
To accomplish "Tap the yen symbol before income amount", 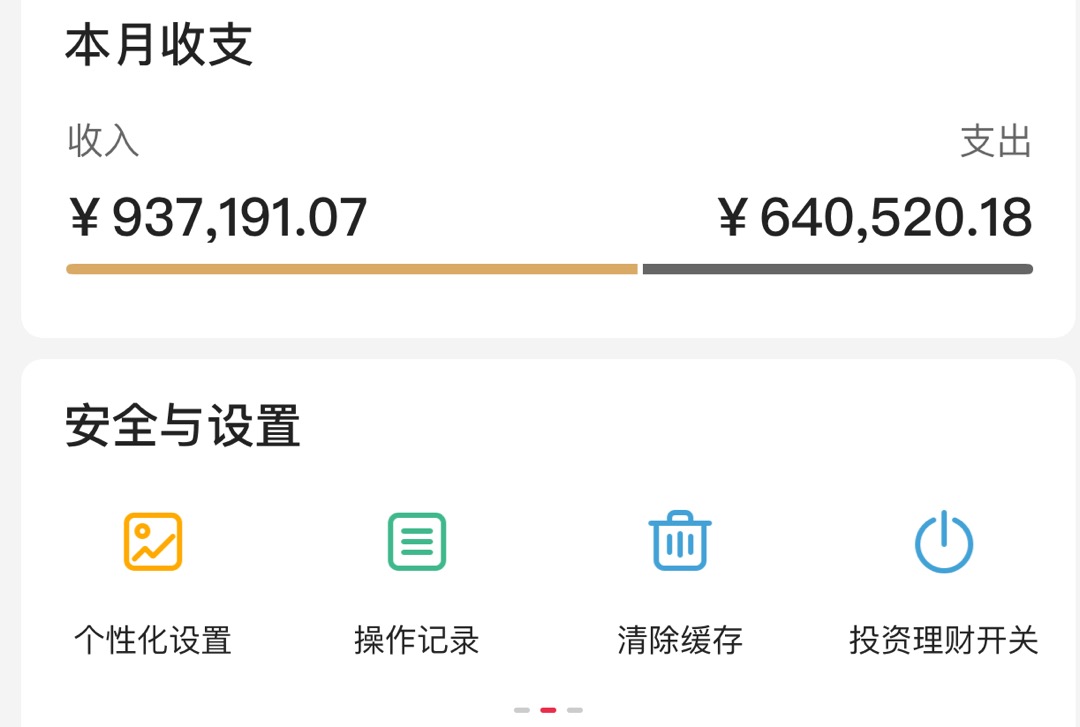I will [85, 217].
